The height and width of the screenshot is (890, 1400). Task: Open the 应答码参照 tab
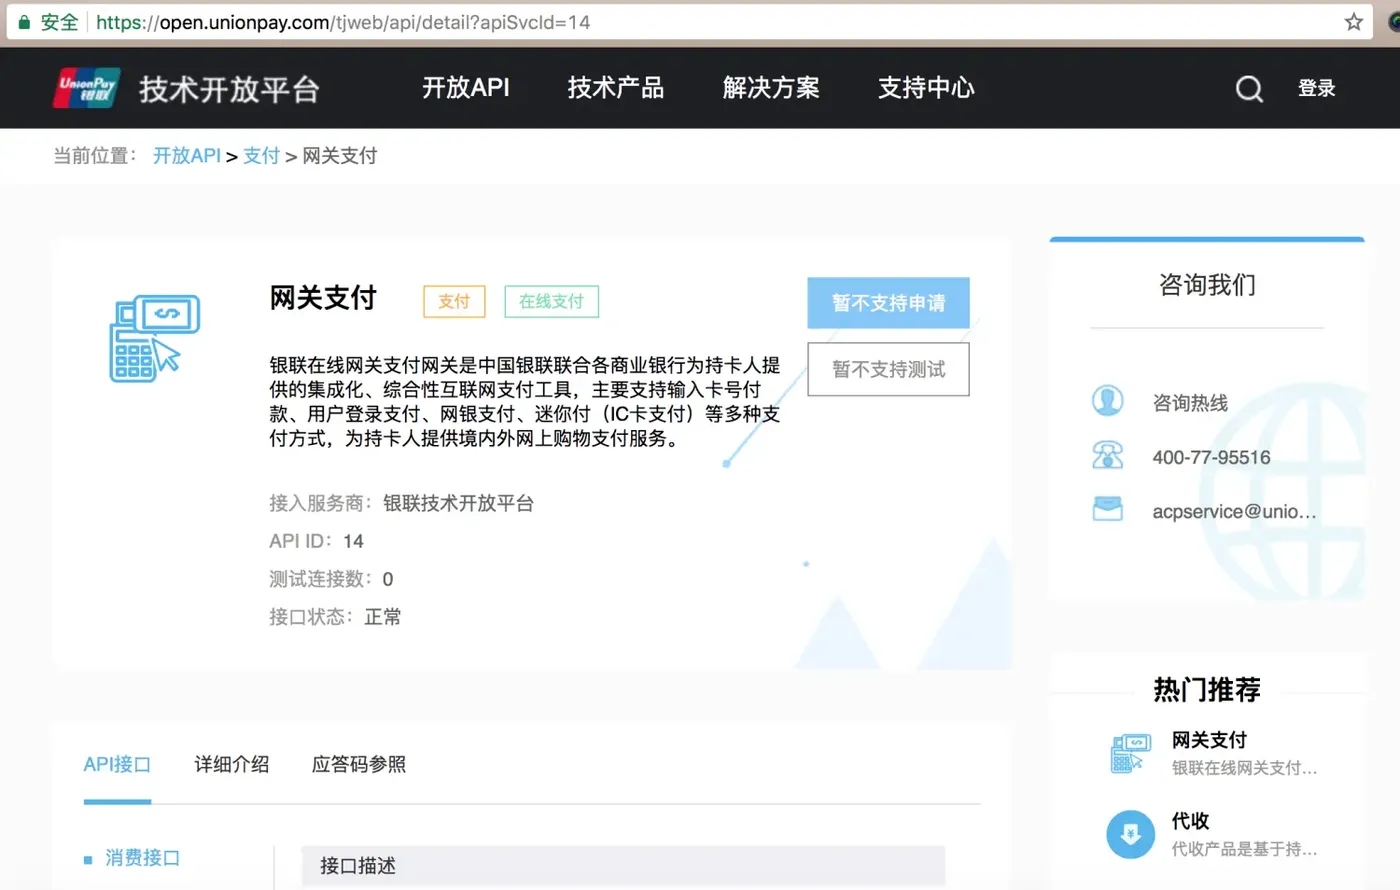pos(357,764)
